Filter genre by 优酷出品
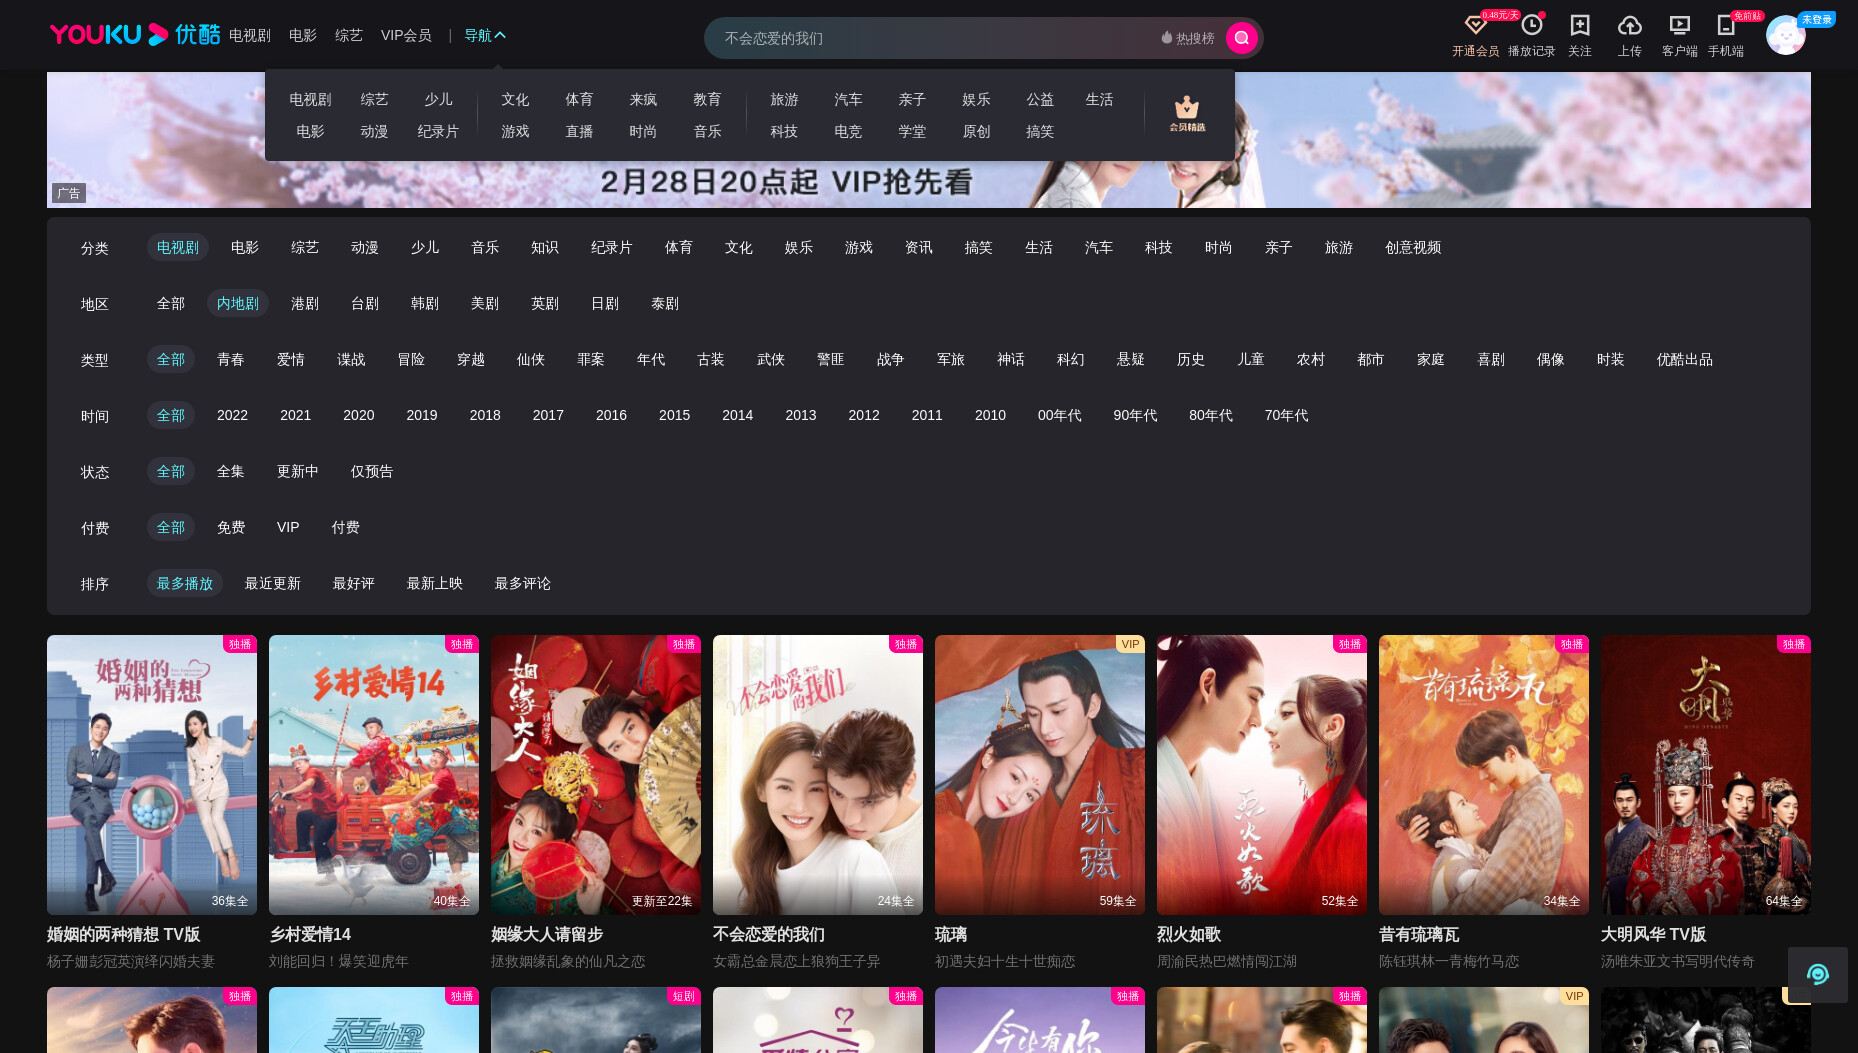 coord(1685,359)
